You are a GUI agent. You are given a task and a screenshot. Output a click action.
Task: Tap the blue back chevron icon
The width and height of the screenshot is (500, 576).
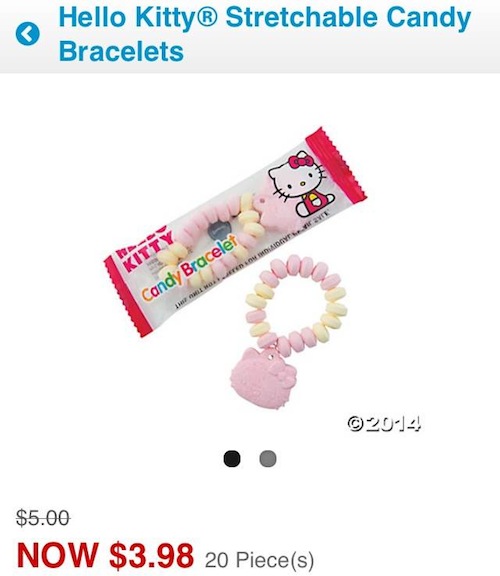tap(28, 34)
